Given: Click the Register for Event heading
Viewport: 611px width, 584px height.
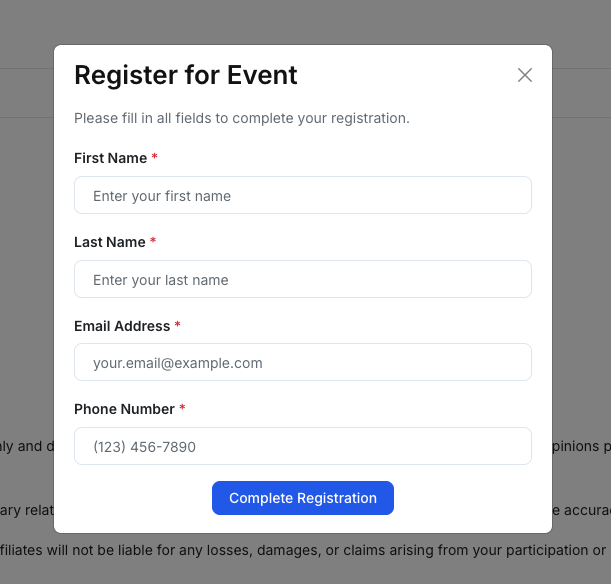Looking at the screenshot, I should click(186, 75).
